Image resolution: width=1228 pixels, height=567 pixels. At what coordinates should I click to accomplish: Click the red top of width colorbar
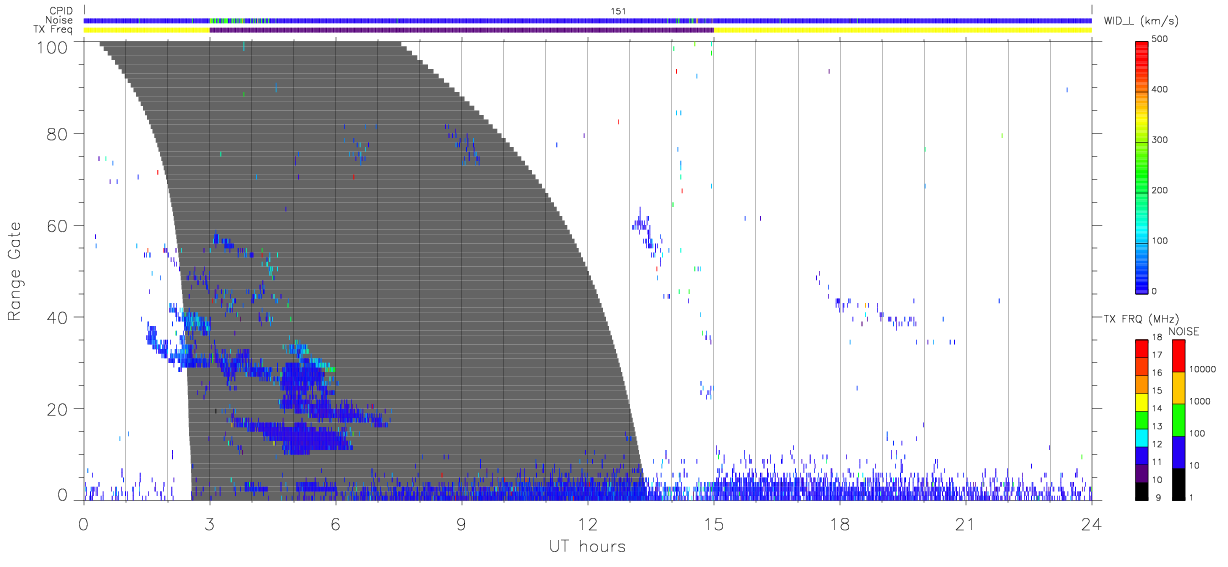click(1141, 50)
